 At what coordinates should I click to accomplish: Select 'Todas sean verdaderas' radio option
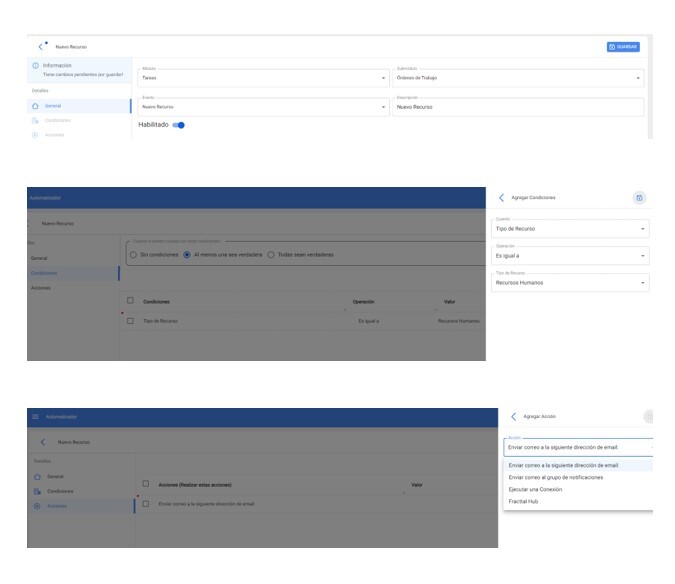click(x=270, y=255)
